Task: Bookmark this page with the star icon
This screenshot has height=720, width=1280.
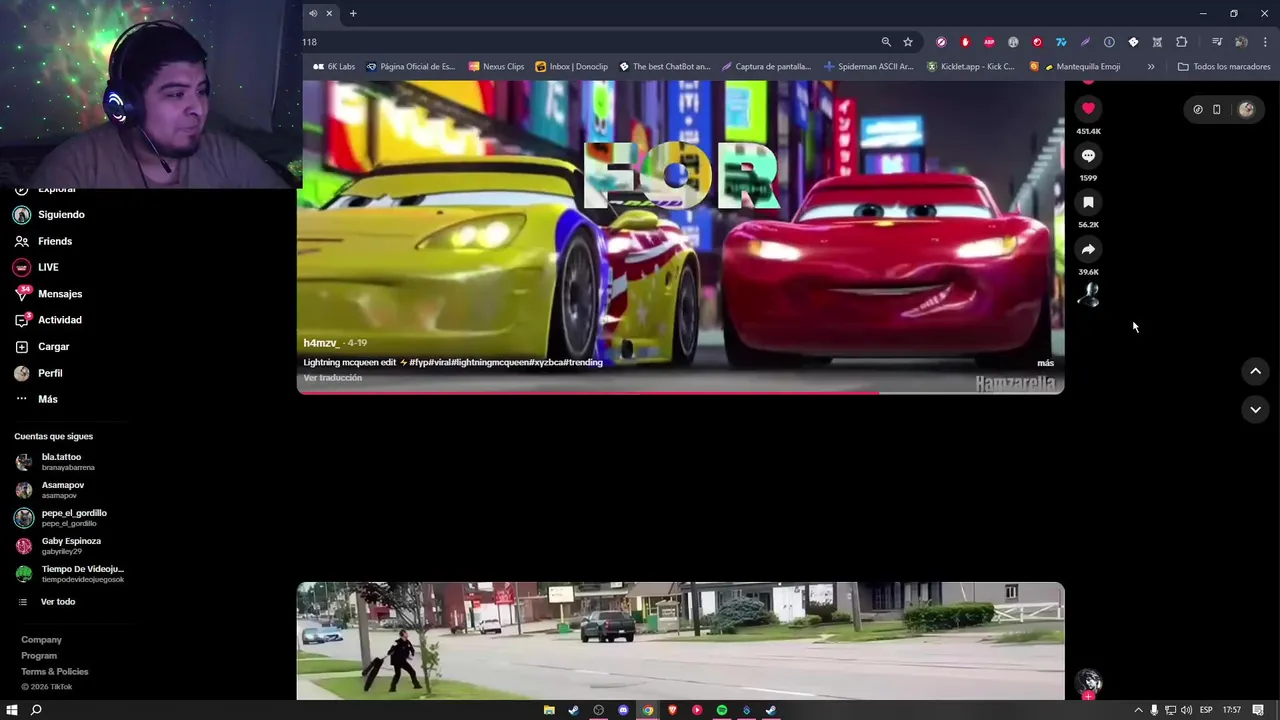Action: pyautogui.click(x=908, y=42)
